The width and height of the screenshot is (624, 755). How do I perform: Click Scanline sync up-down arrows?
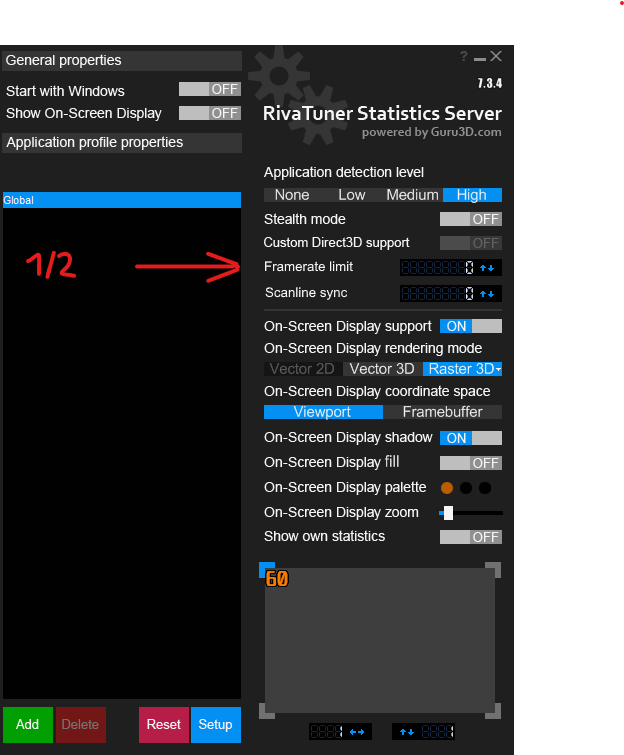[x=487, y=293]
